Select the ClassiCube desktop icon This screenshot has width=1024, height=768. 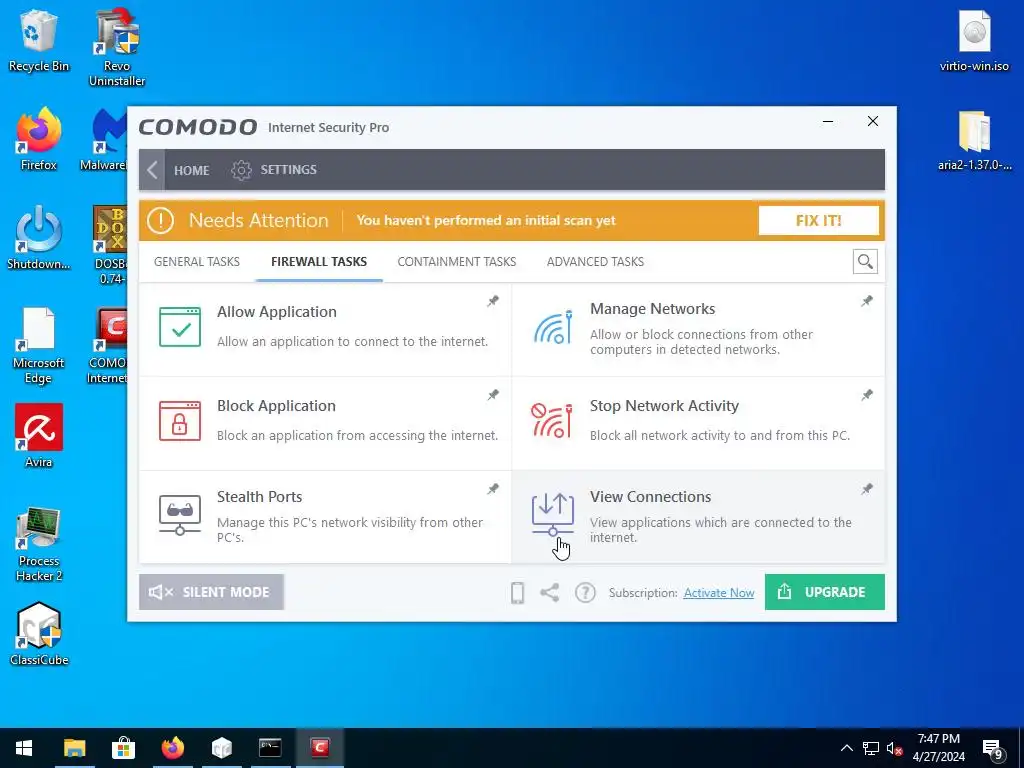tap(39, 634)
